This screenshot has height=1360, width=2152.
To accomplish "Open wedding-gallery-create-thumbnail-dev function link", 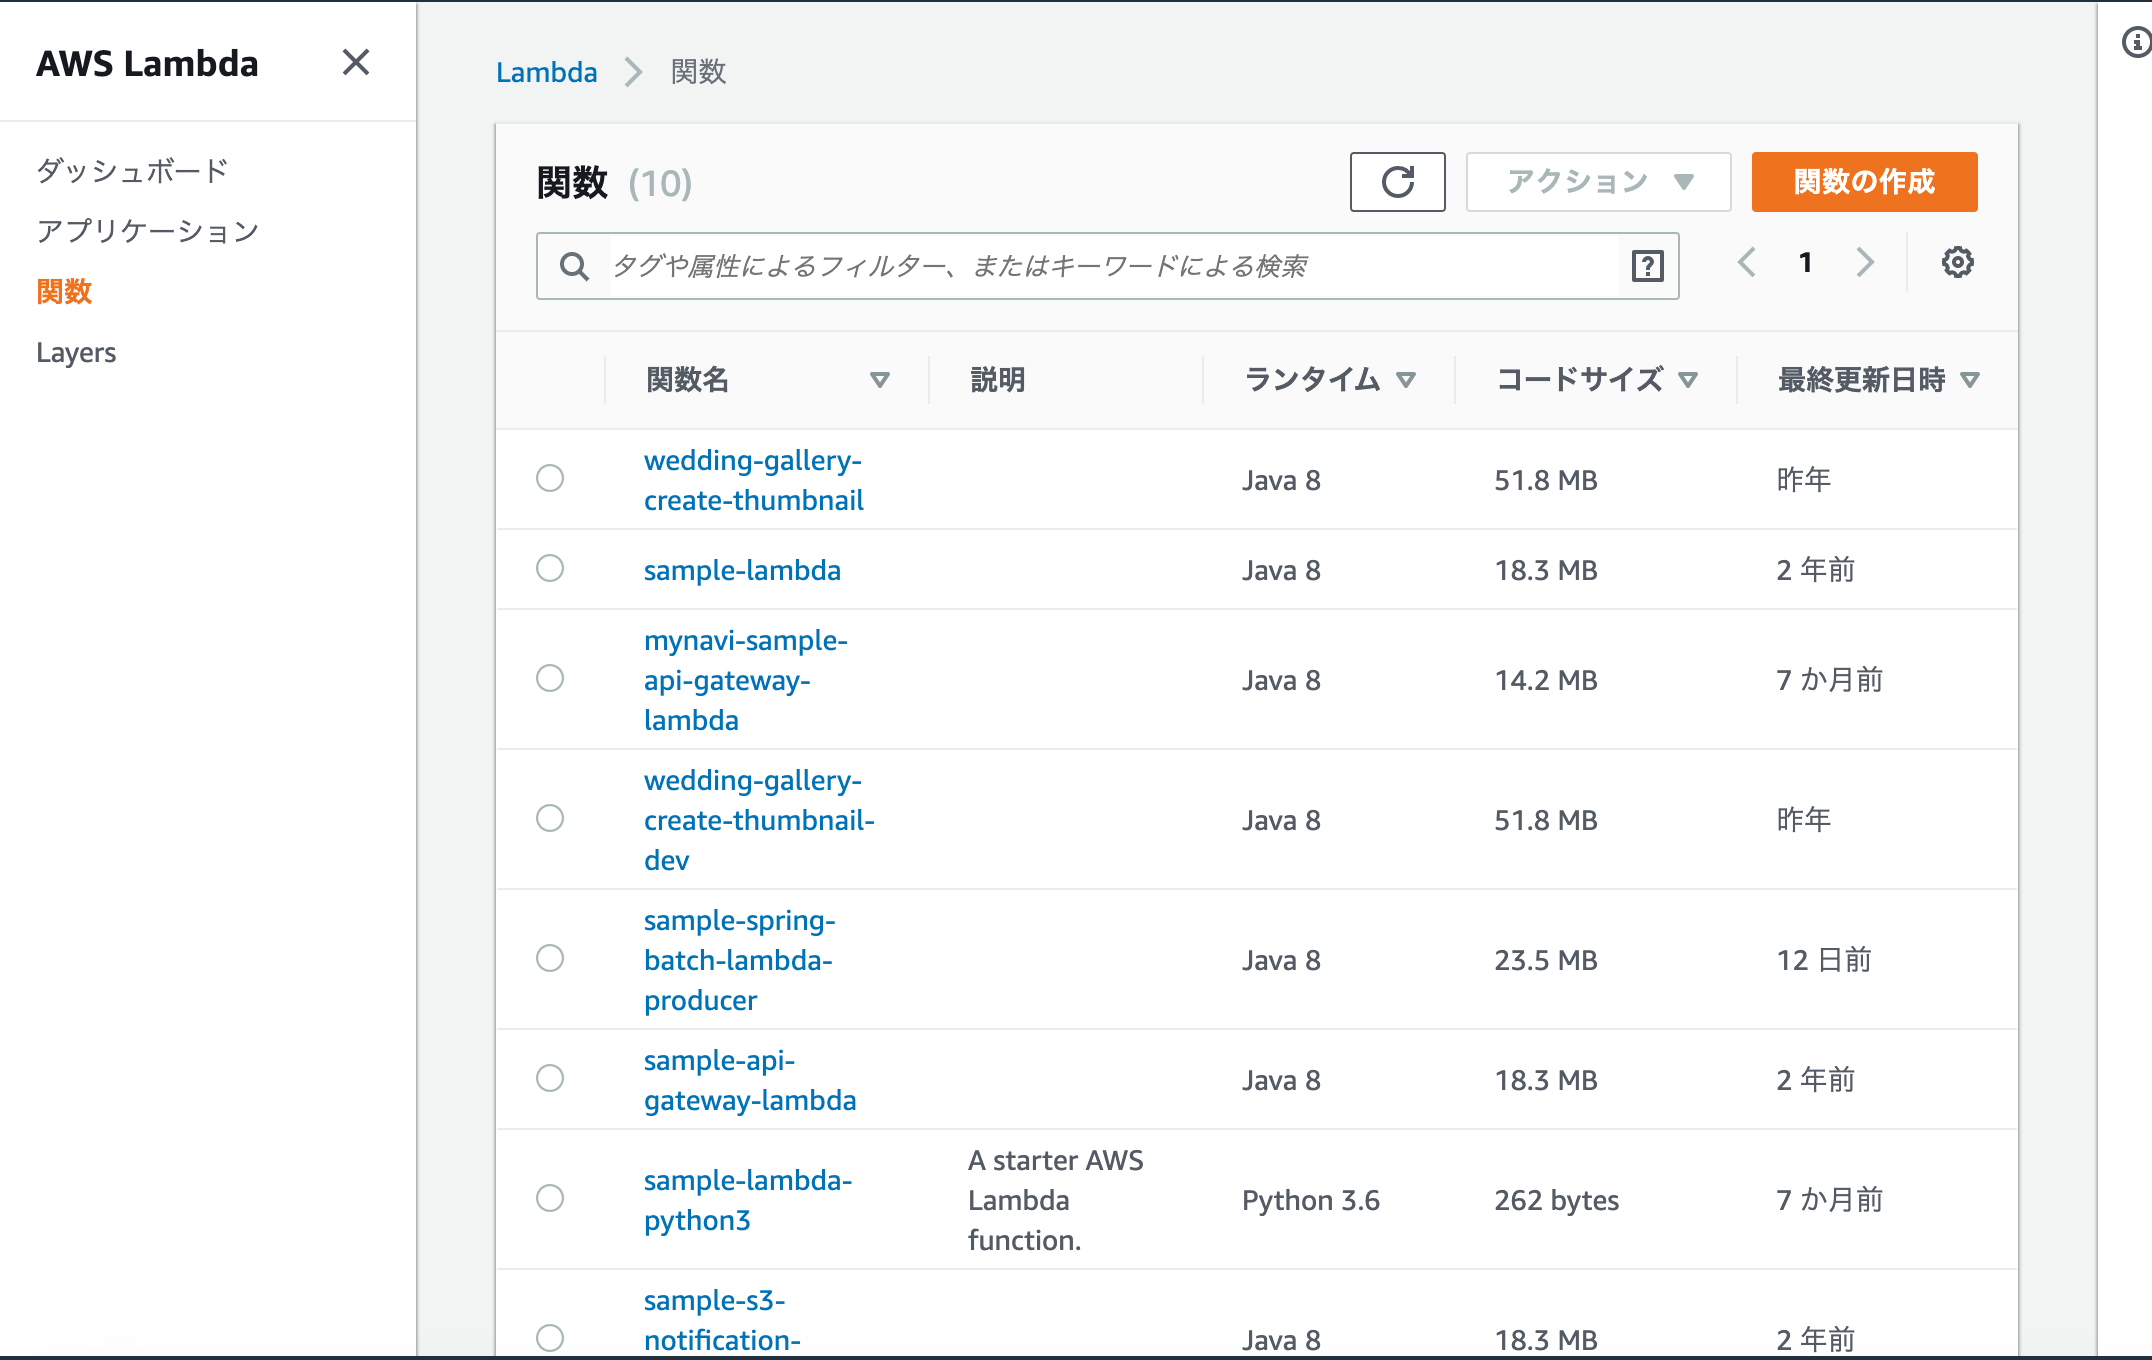I will [x=759, y=820].
